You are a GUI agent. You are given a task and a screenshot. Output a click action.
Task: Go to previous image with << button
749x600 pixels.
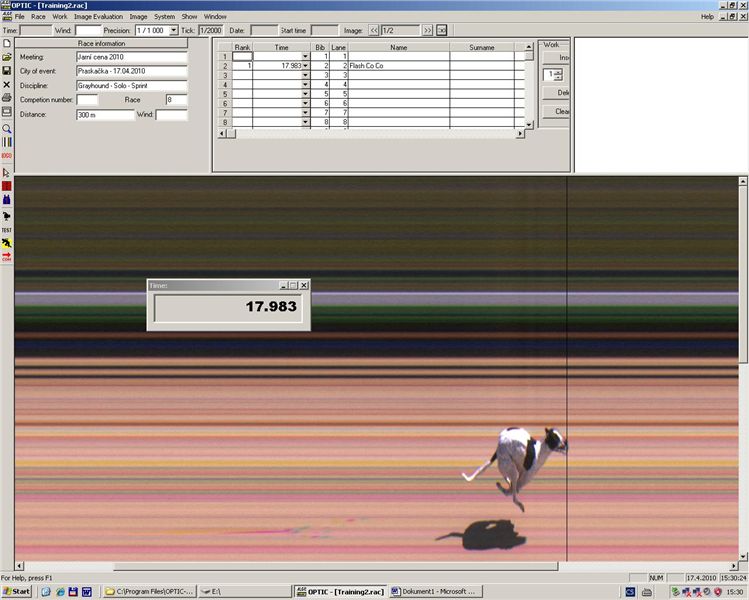click(374, 30)
